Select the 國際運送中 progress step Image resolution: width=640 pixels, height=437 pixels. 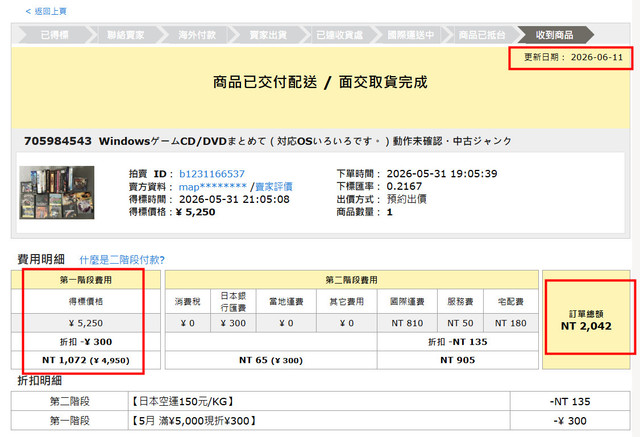pos(411,35)
